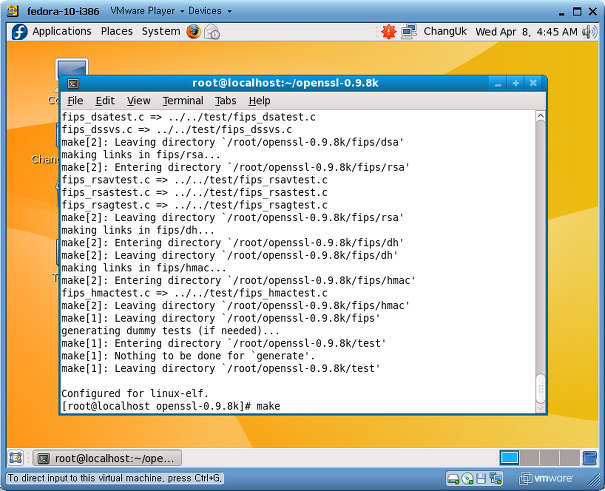
Task: Minimize the terminal window
Action: click(x=498, y=83)
